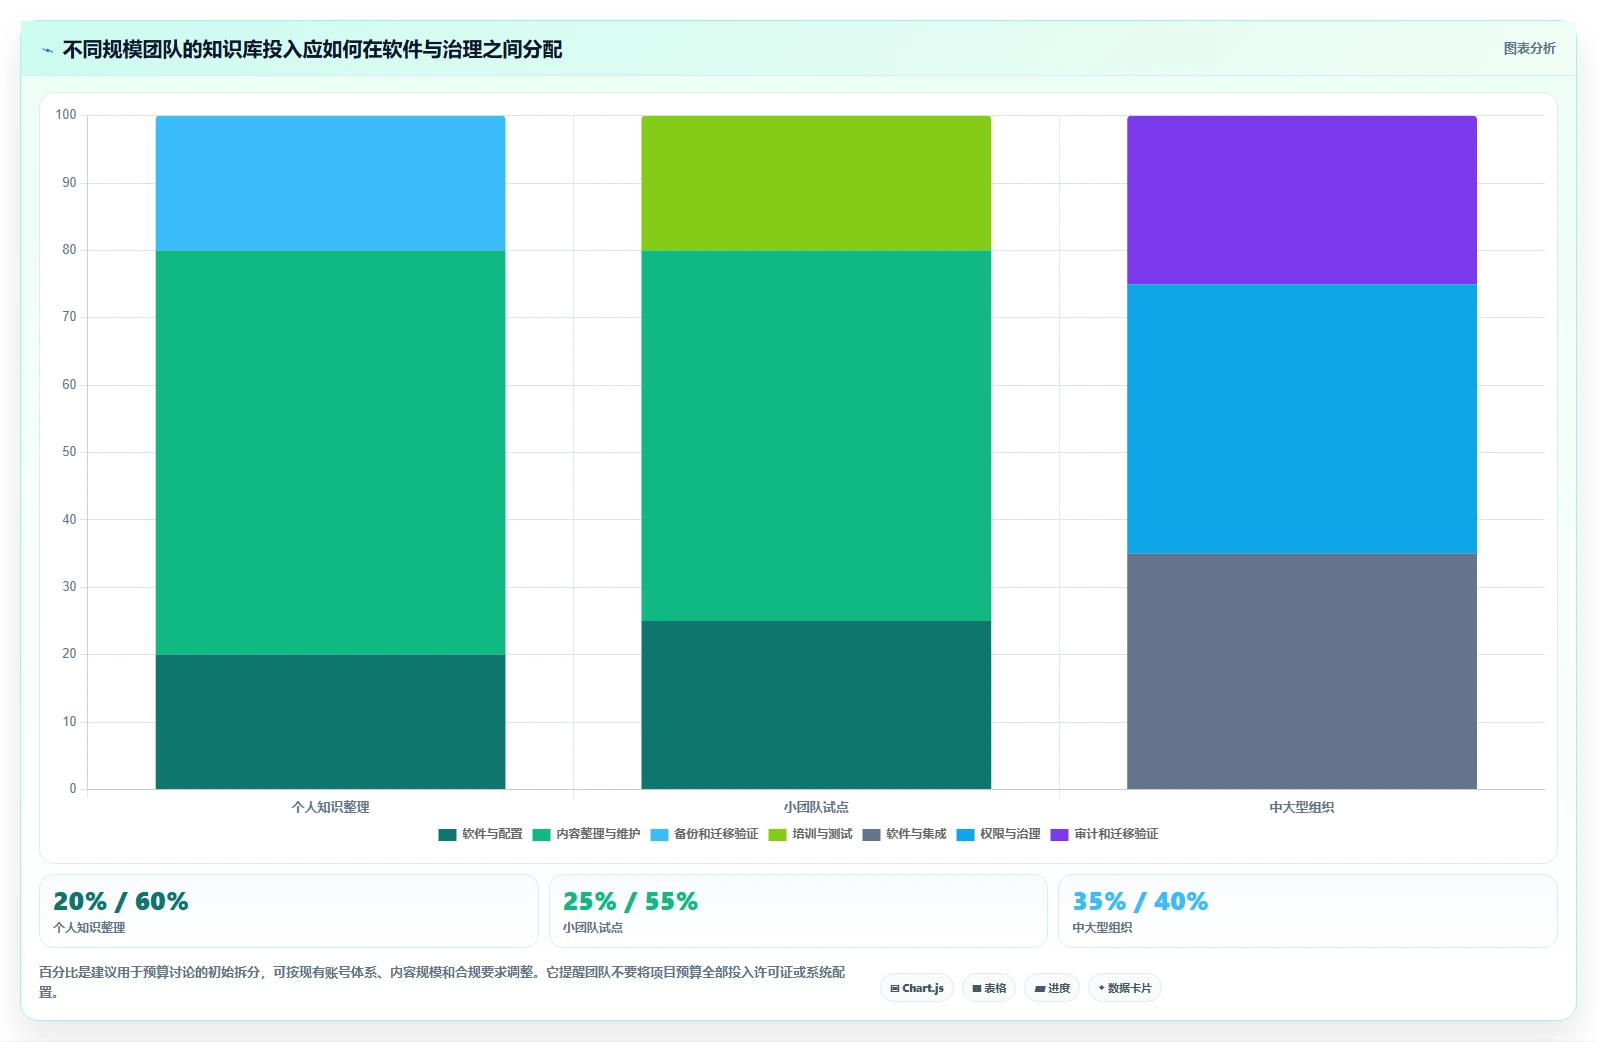This screenshot has height=1042, width=1597.
Task: Click the Chart.js tag
Action: 917,988
